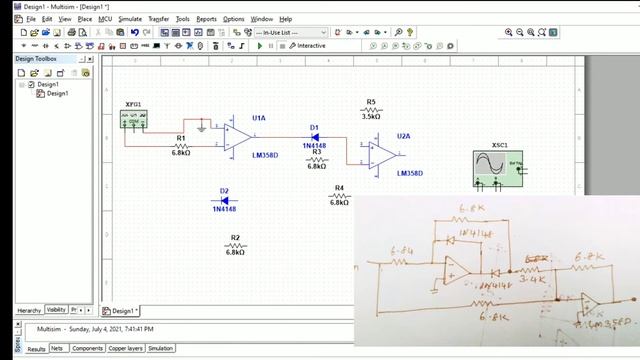The width and height of the screenshot is (640, 360).
Task: Click the Open icon in Design Toolbox
Action: [x=34, y=73]
